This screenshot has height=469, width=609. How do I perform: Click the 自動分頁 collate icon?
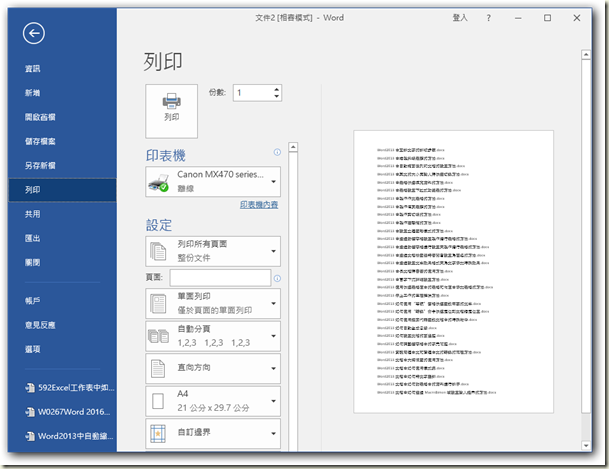158,336
